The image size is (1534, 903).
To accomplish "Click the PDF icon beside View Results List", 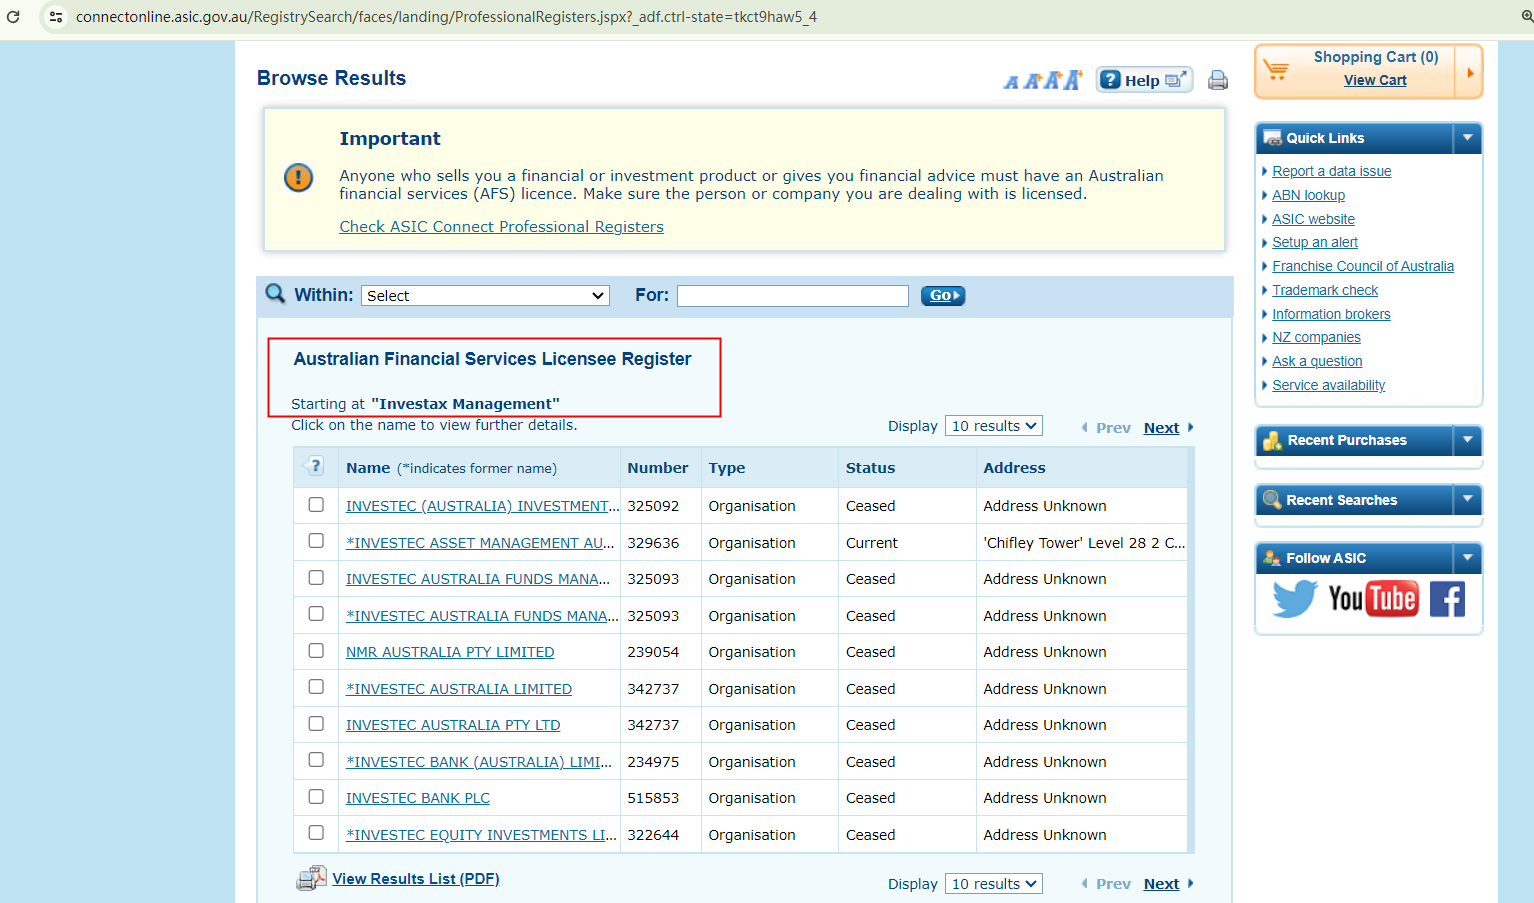I will coord(311,879).
